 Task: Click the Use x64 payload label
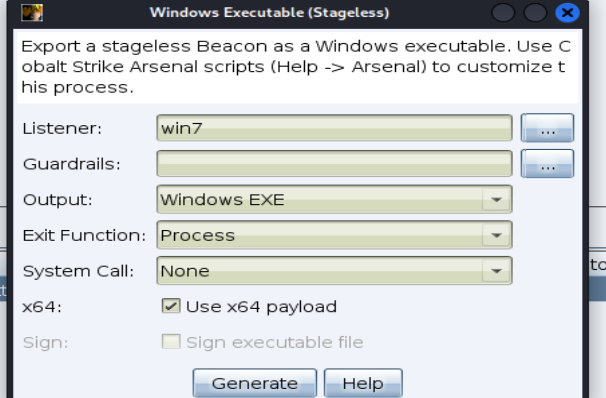click(x=261, y=307)
